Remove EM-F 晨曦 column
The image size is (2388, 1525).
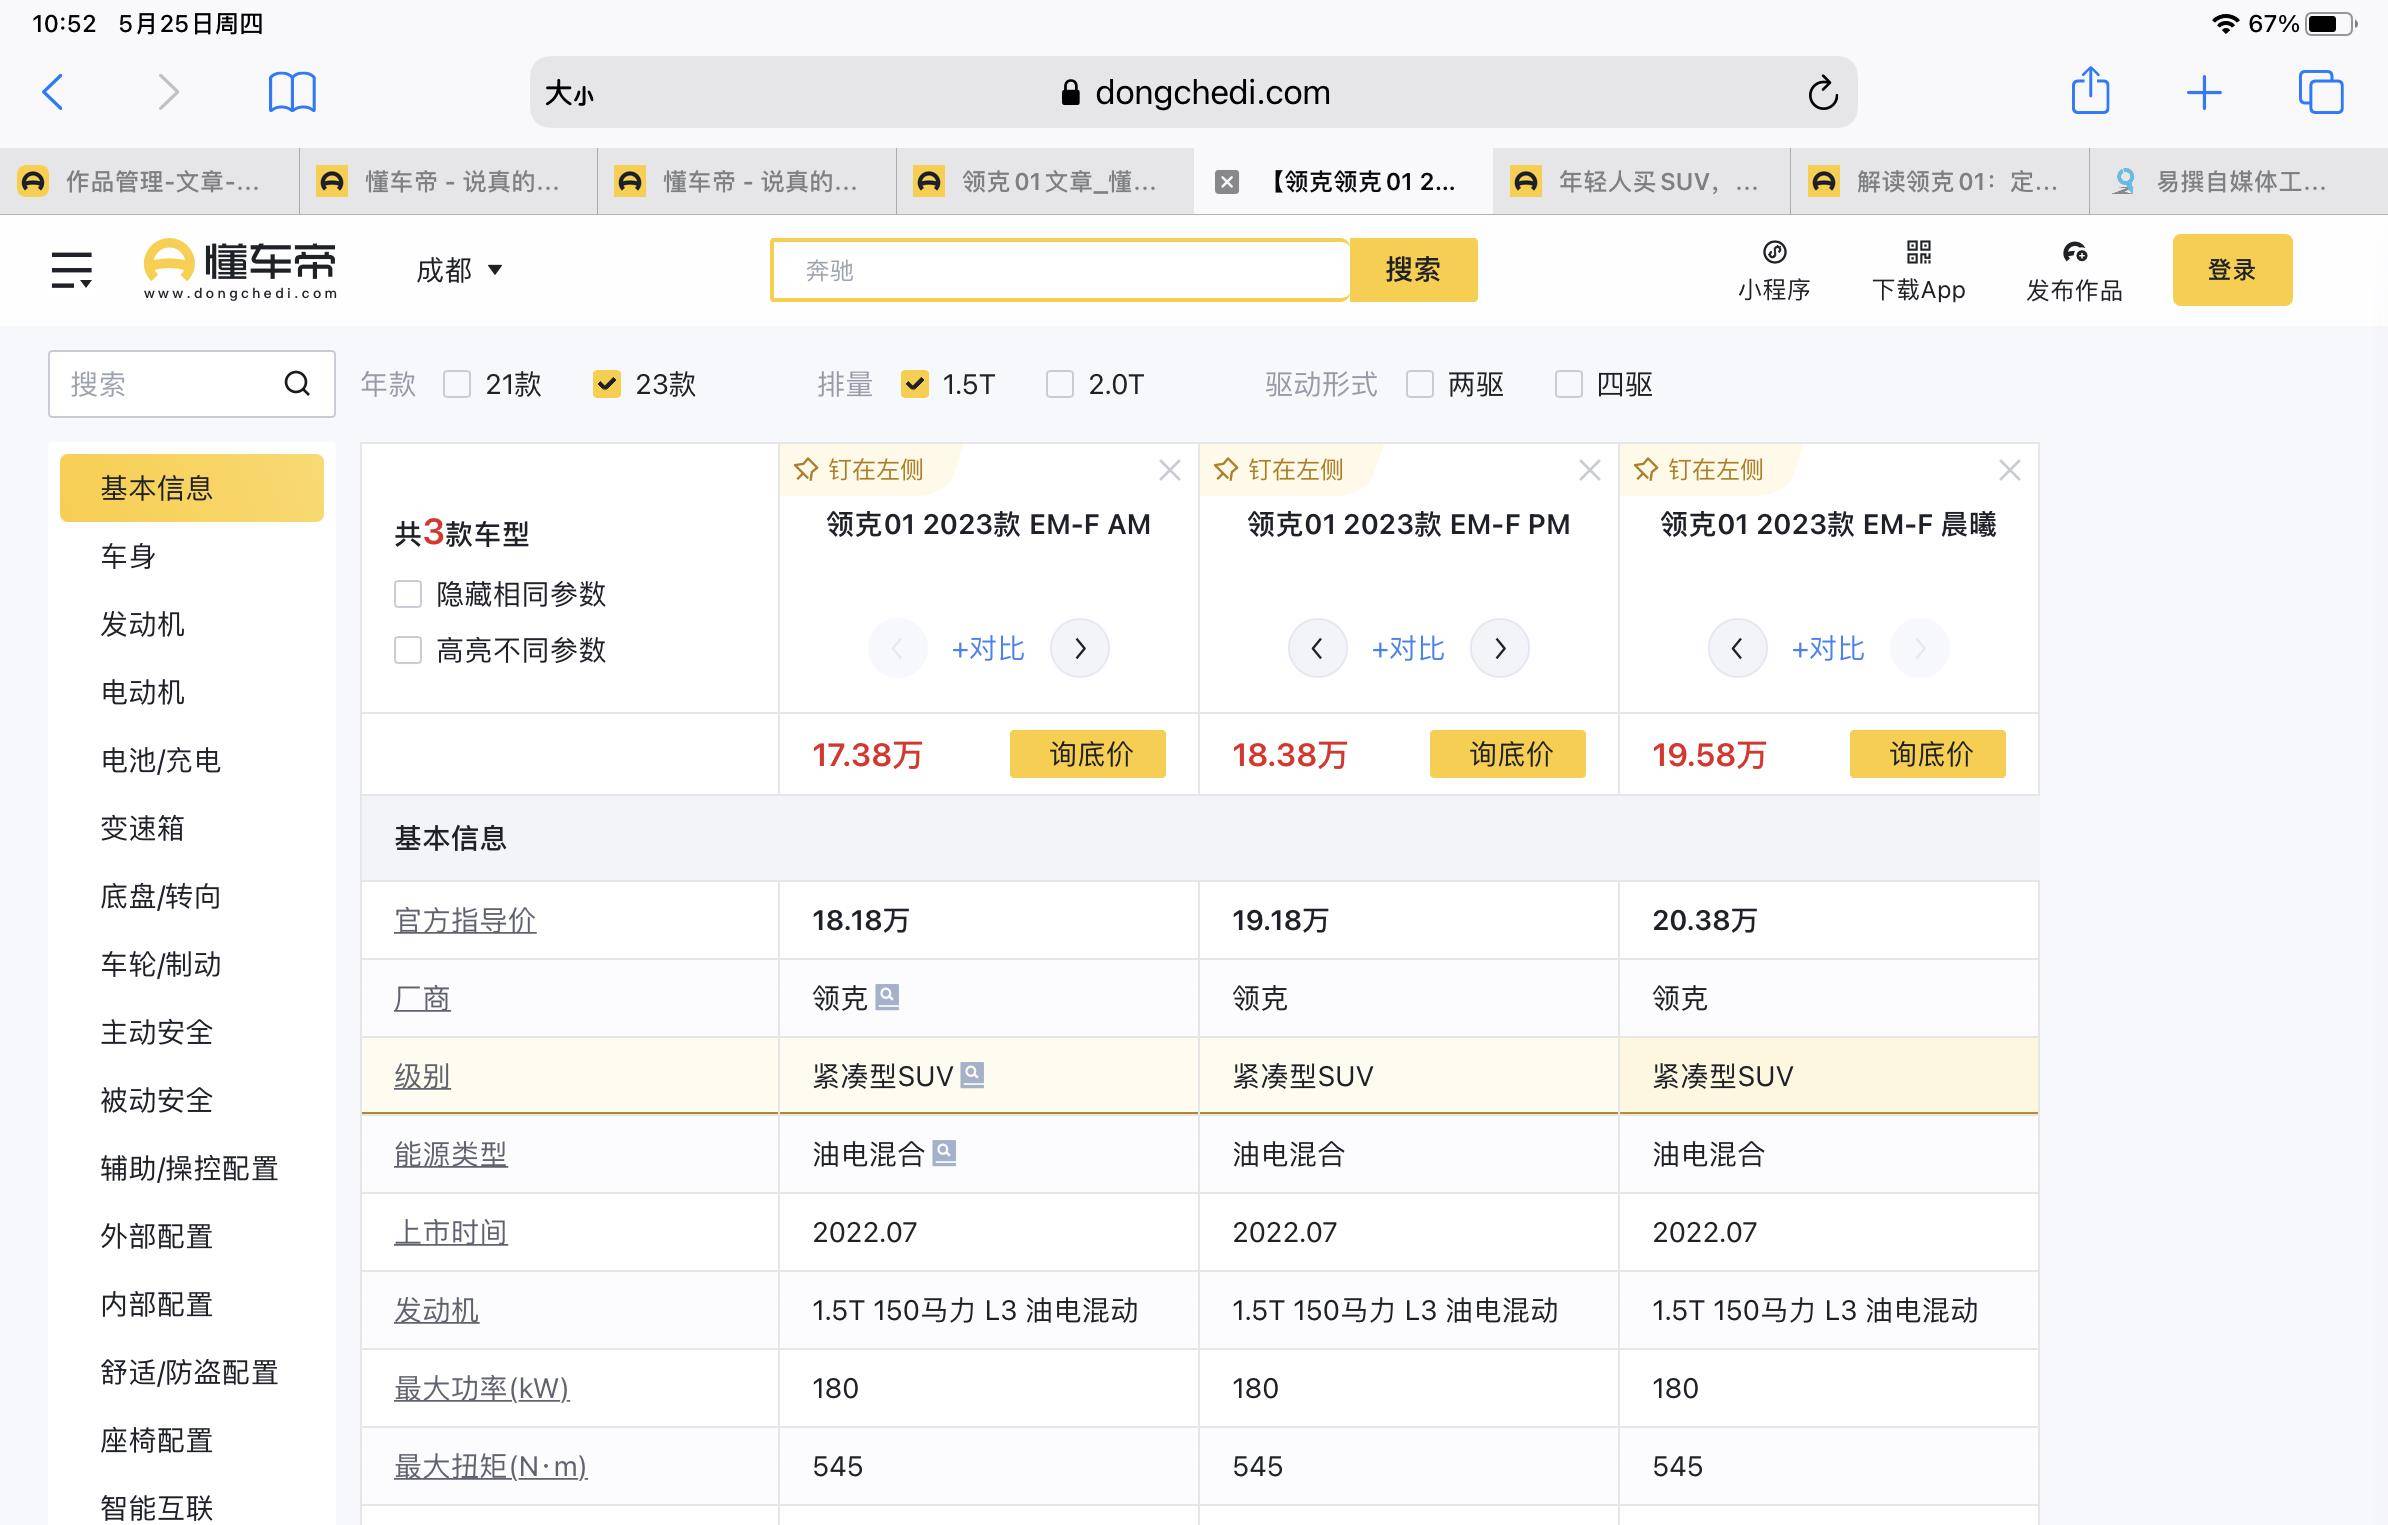(x=2009, y=470)
